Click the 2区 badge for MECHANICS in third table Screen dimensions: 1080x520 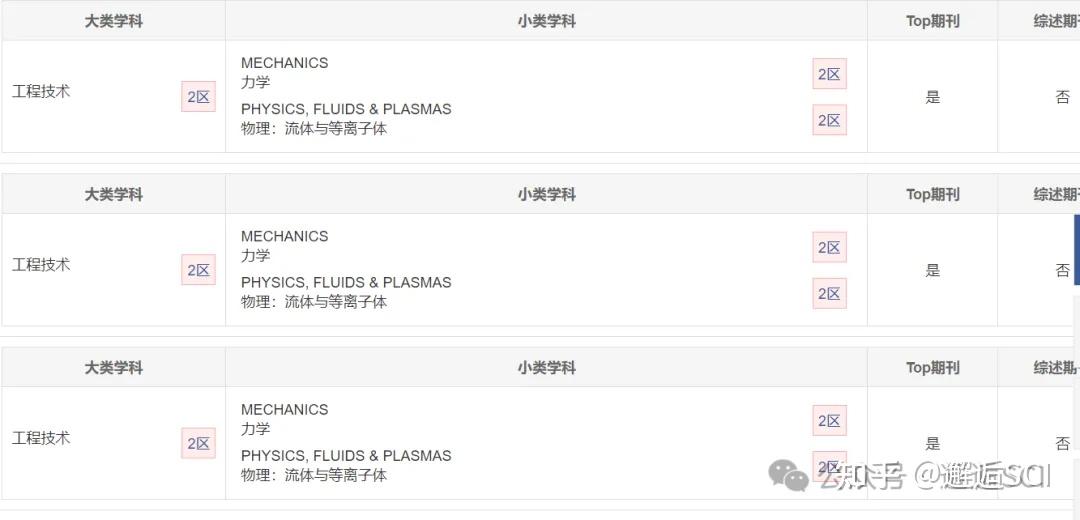(829, 421)
